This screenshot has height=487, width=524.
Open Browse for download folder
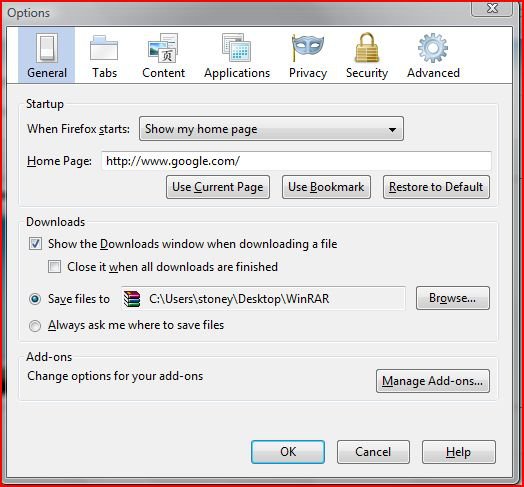452,298
